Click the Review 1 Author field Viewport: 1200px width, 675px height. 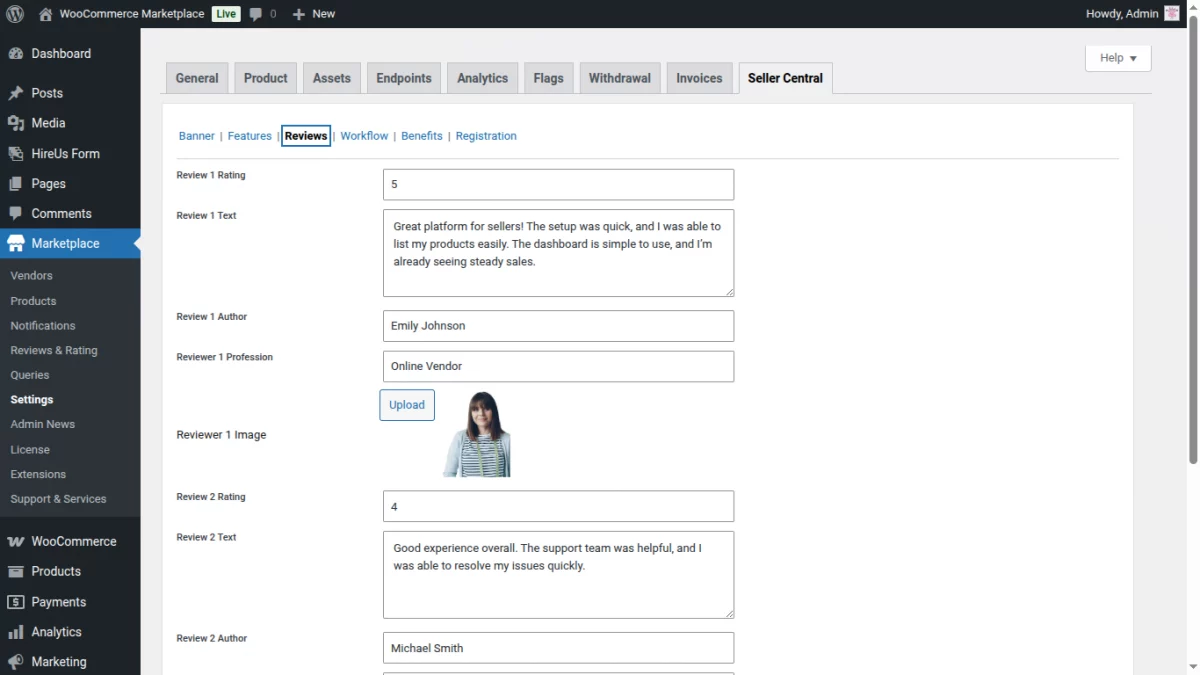(558, 326)
